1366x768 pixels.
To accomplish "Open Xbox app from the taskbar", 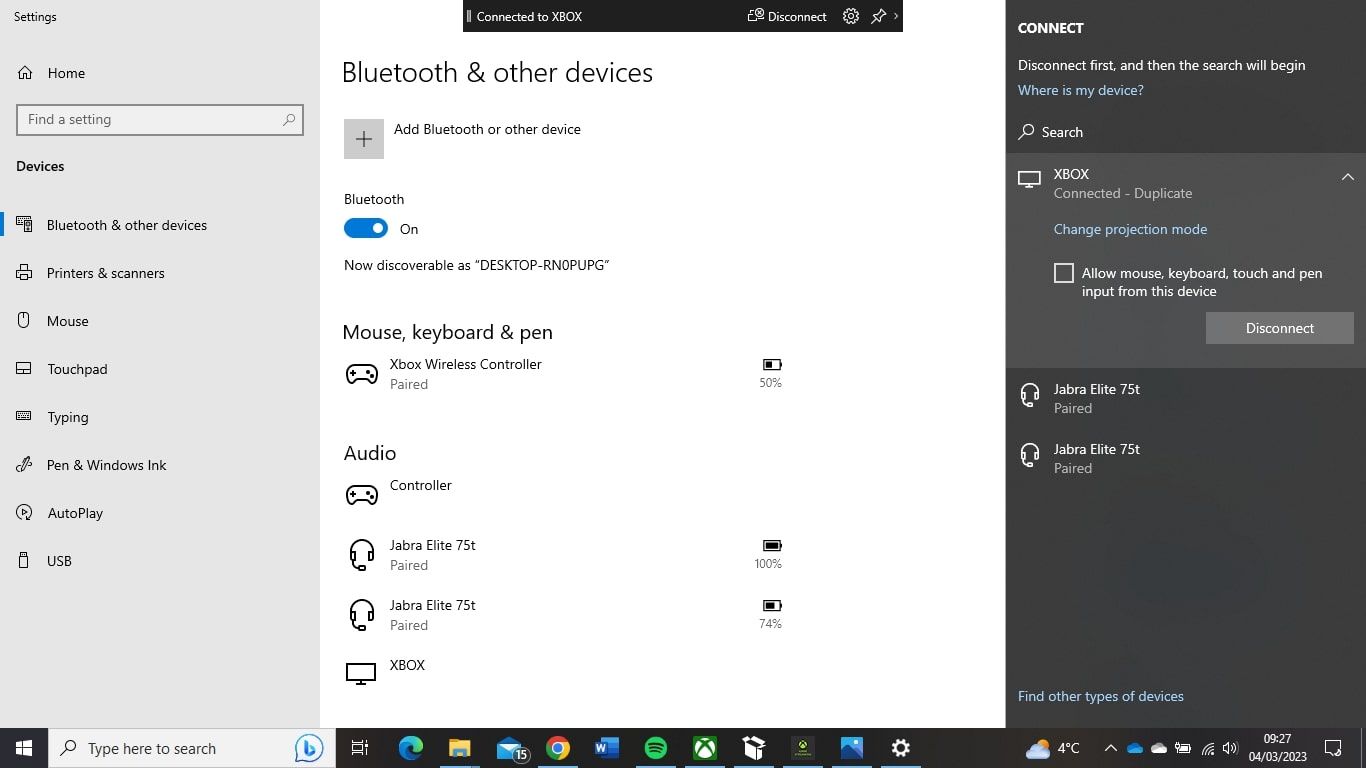I will 704,748.
